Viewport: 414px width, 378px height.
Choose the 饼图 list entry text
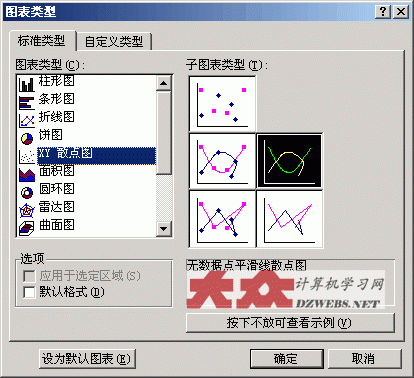tap(51, 135)
